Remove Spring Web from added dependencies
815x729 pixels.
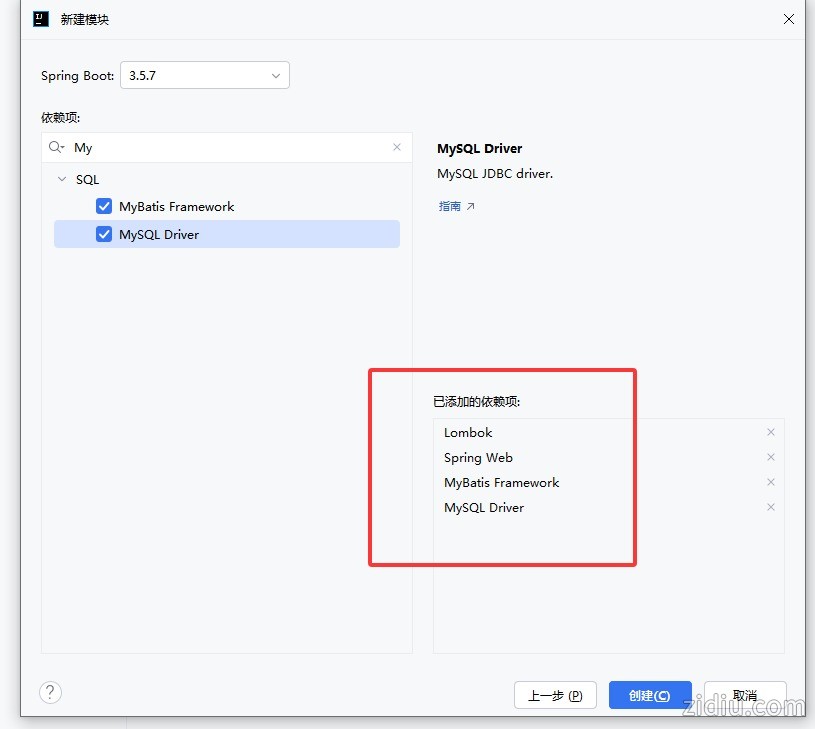(x=770, y=457)
